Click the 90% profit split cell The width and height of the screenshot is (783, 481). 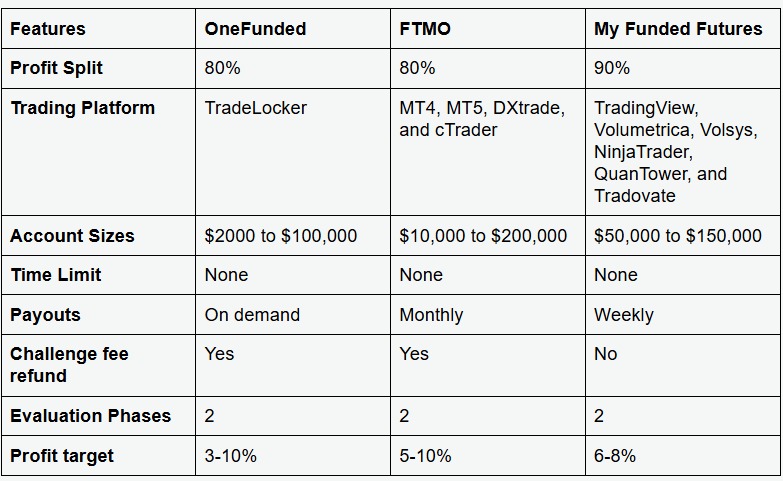(x=612, y=68)
